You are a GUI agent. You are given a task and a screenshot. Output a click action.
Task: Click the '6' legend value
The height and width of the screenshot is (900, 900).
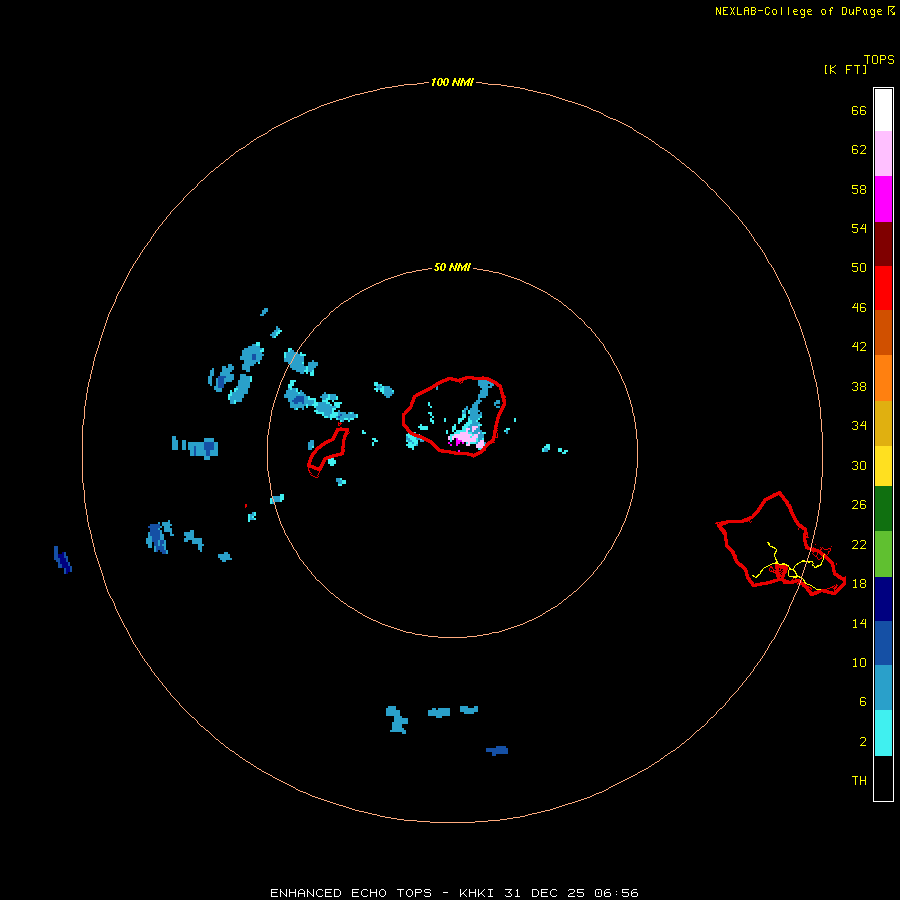[x=862, y=701]
